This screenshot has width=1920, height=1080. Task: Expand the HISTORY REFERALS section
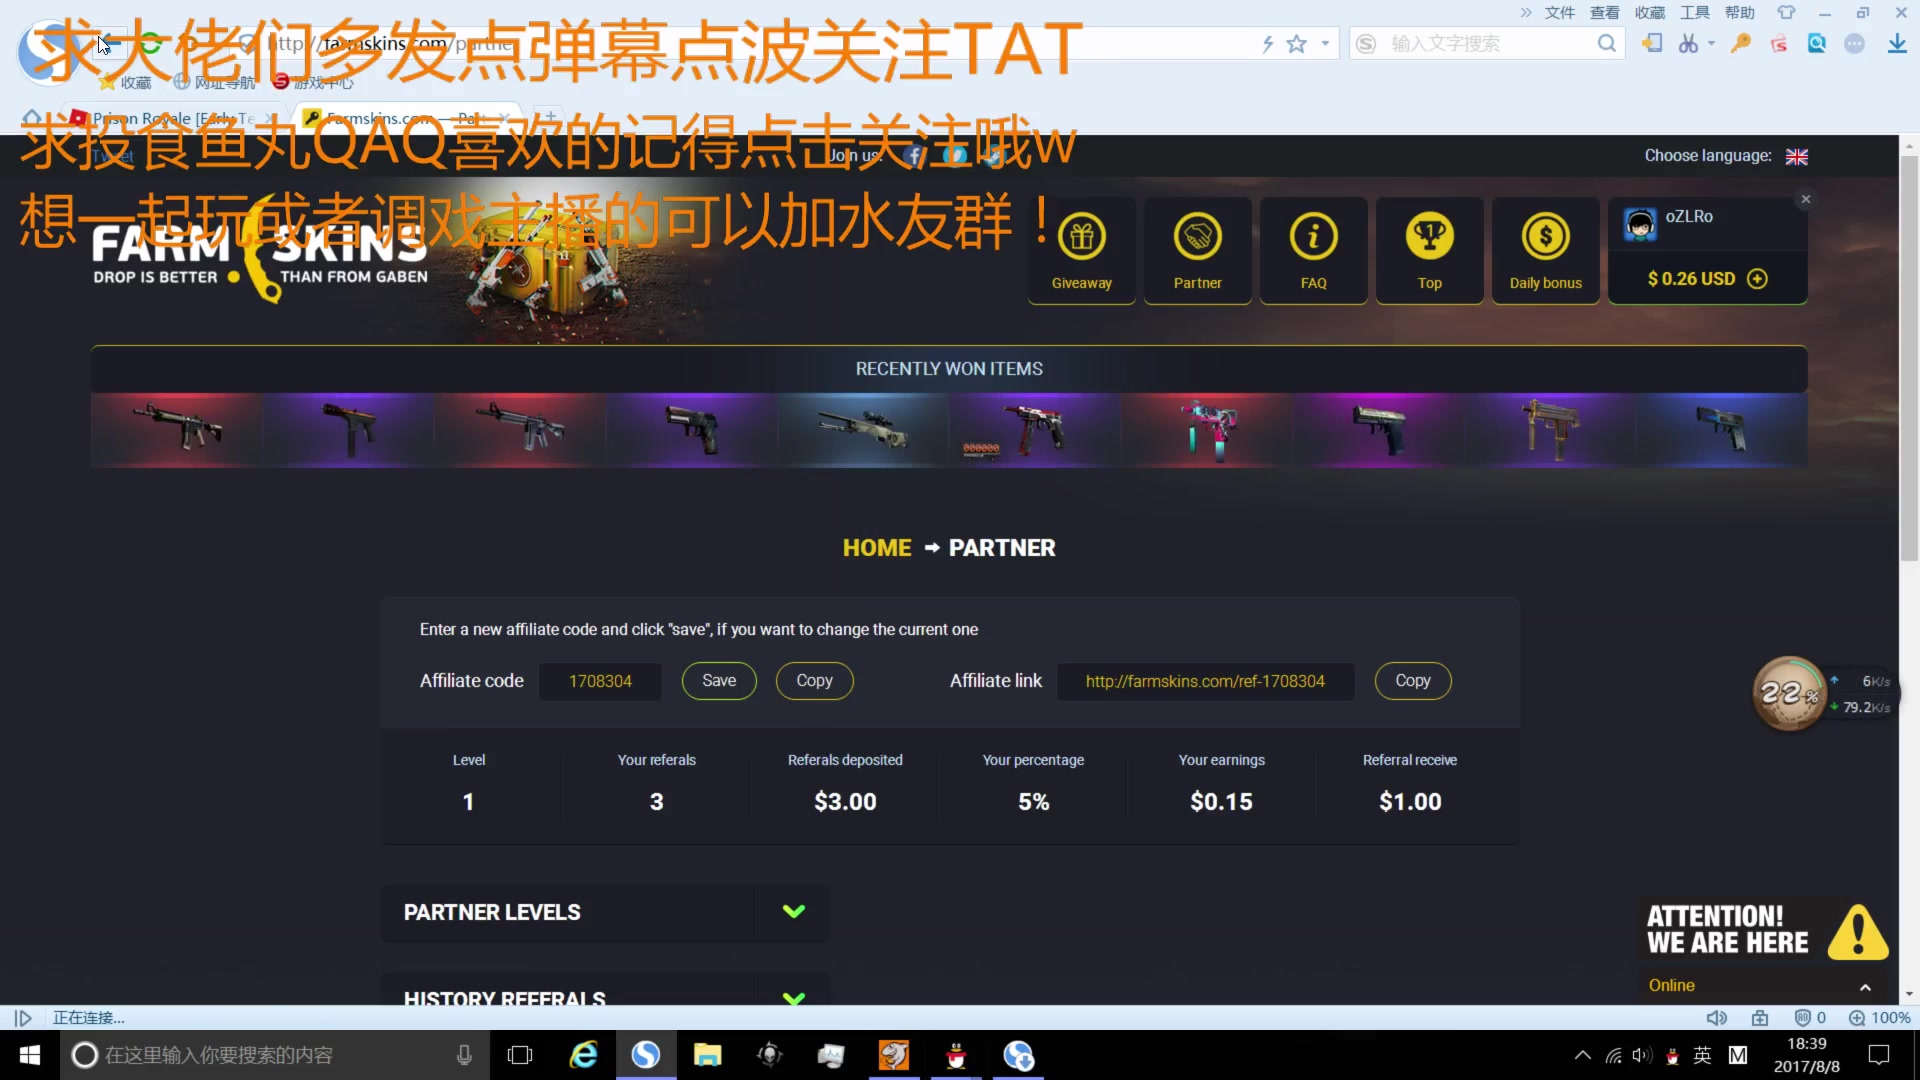794,998
